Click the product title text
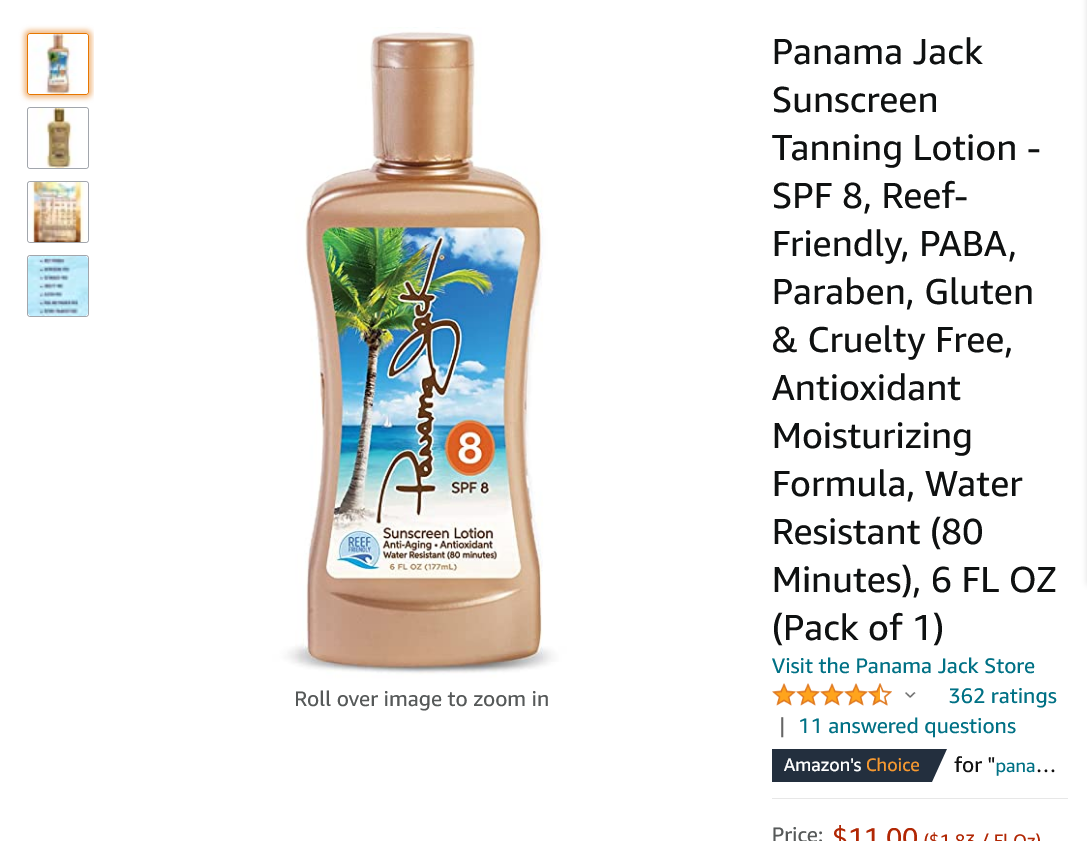The width and height of the screenshot is (1087, 841). click(914, 340)
